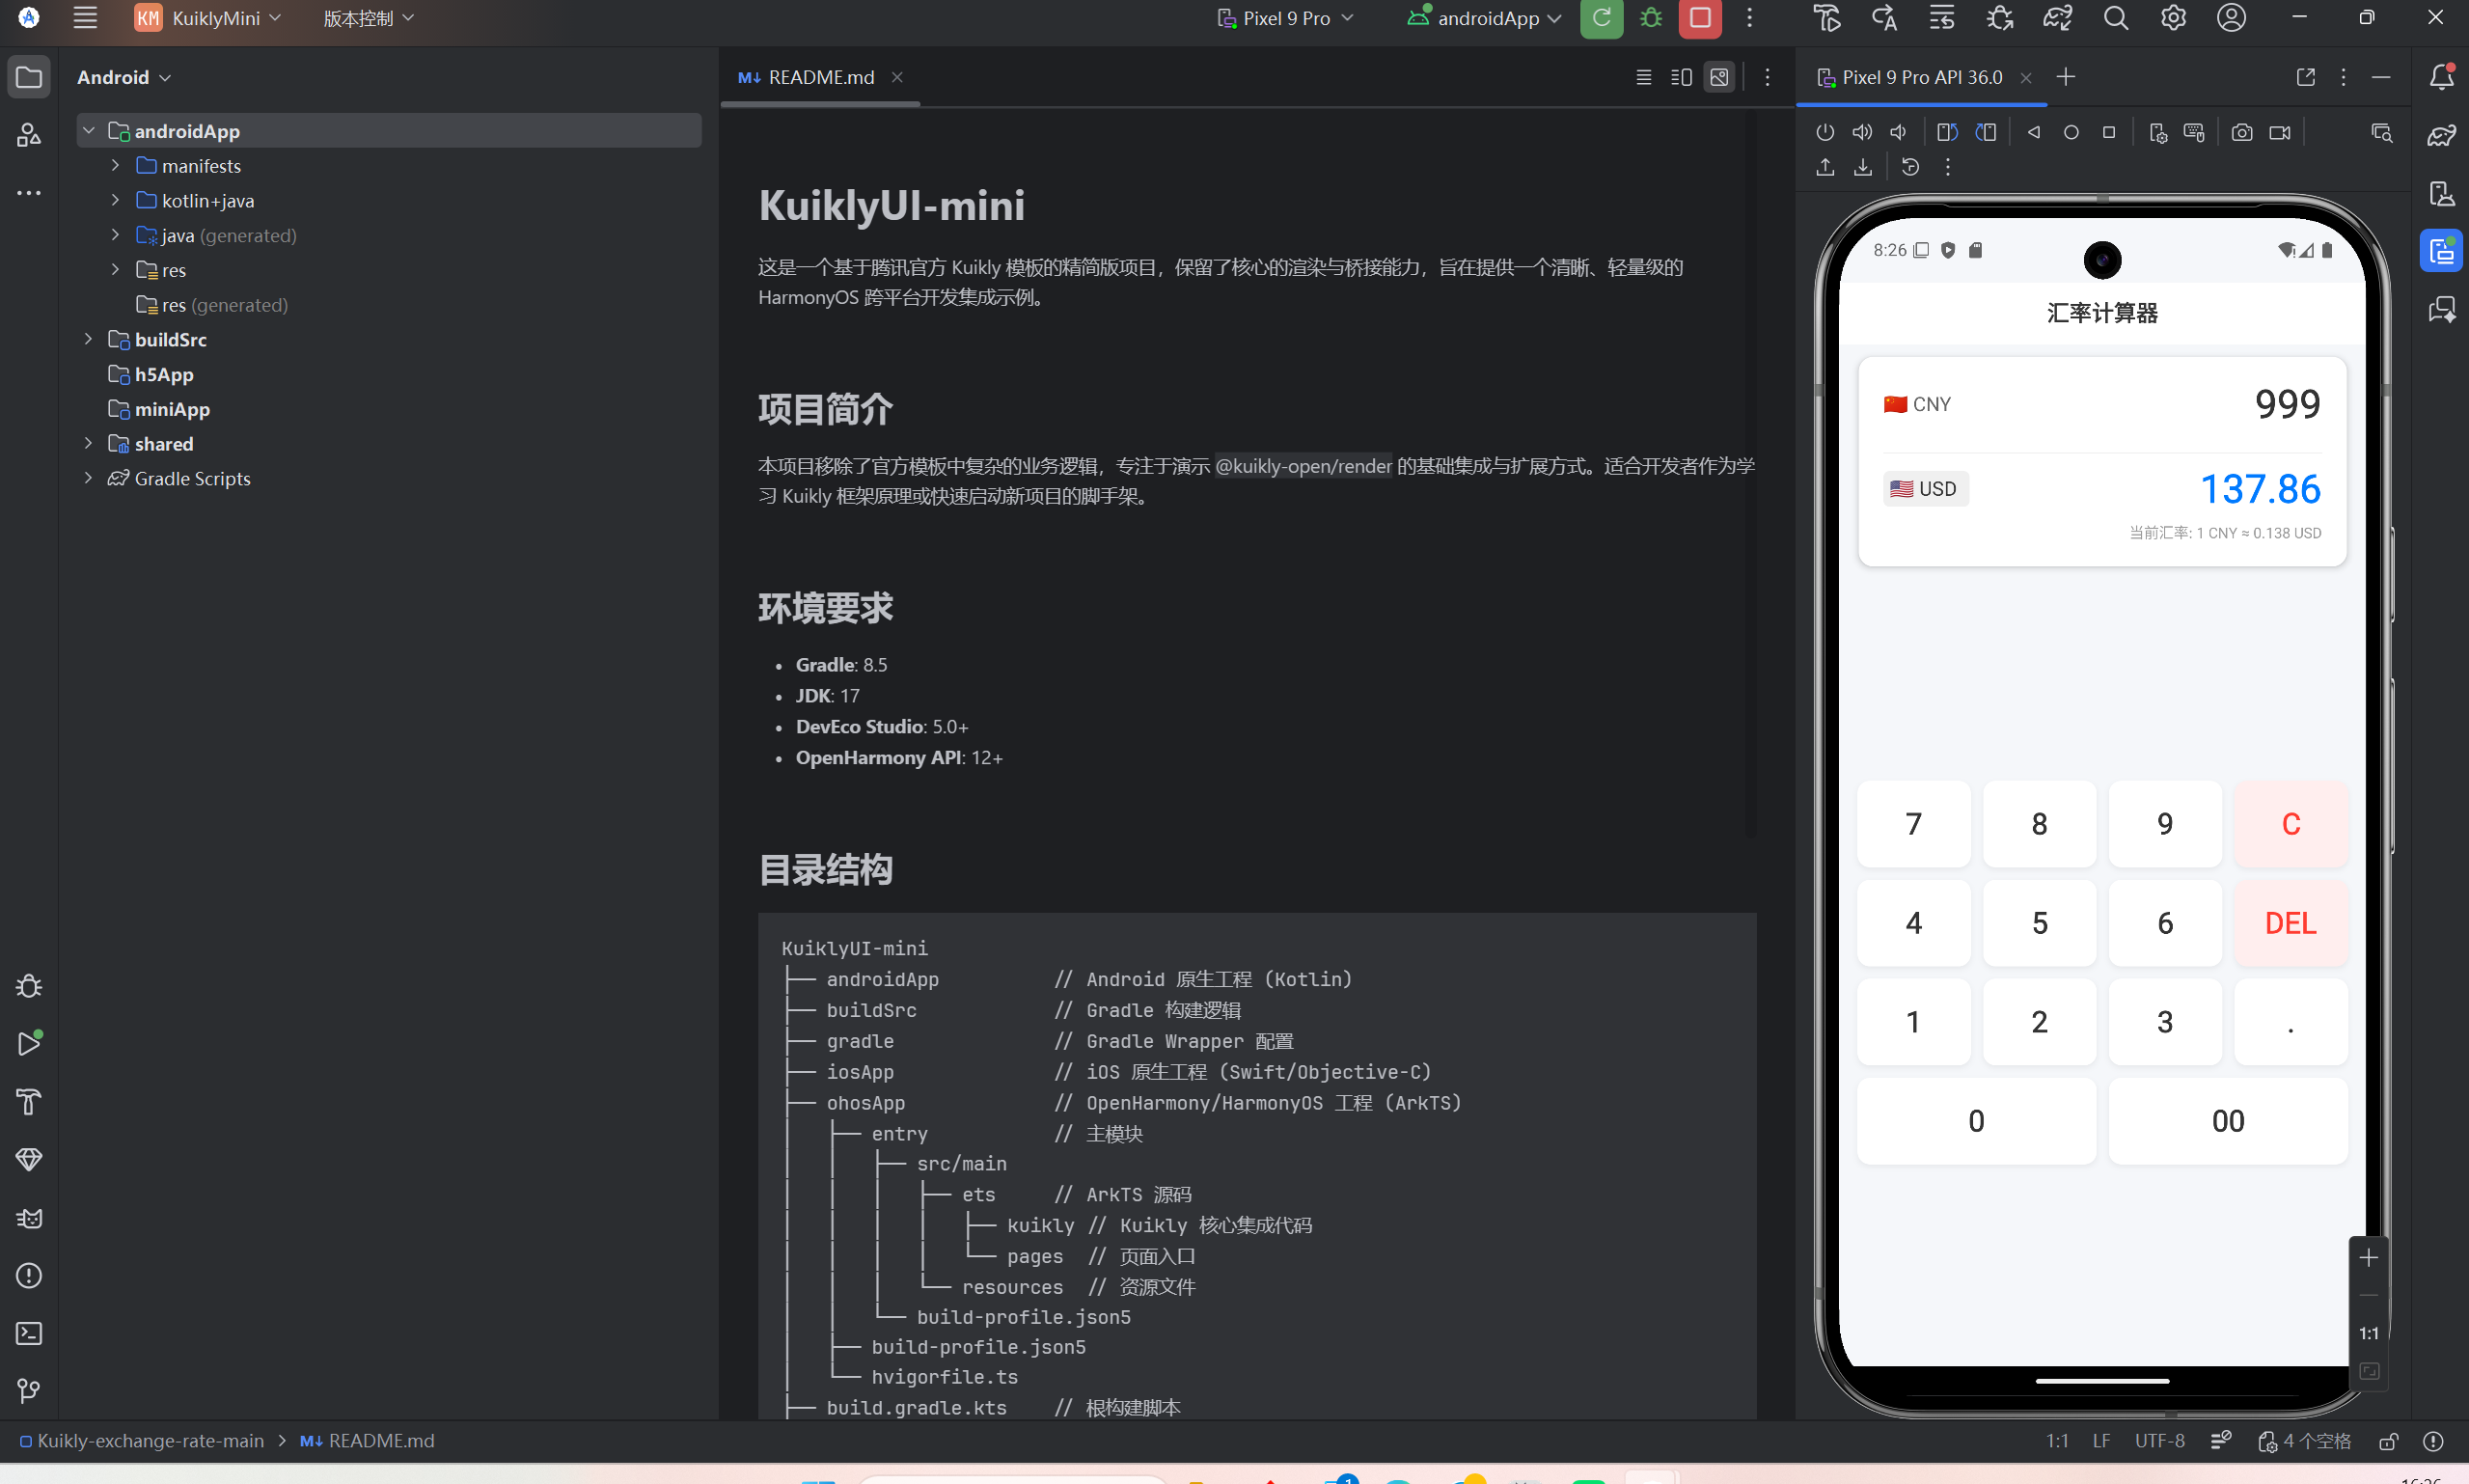This screenshot has height=1484, width=2469.
Task: Switch the README editor to preview-only mode
Action: coord(1719,77)
